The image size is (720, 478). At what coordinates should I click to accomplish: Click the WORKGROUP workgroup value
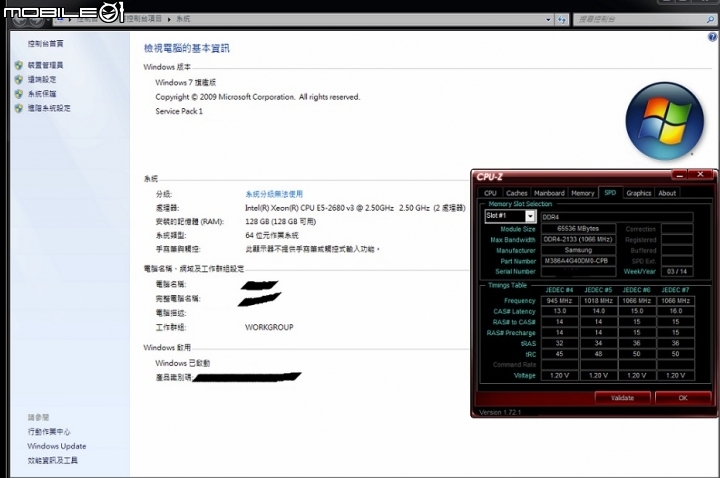click(269, 327)
